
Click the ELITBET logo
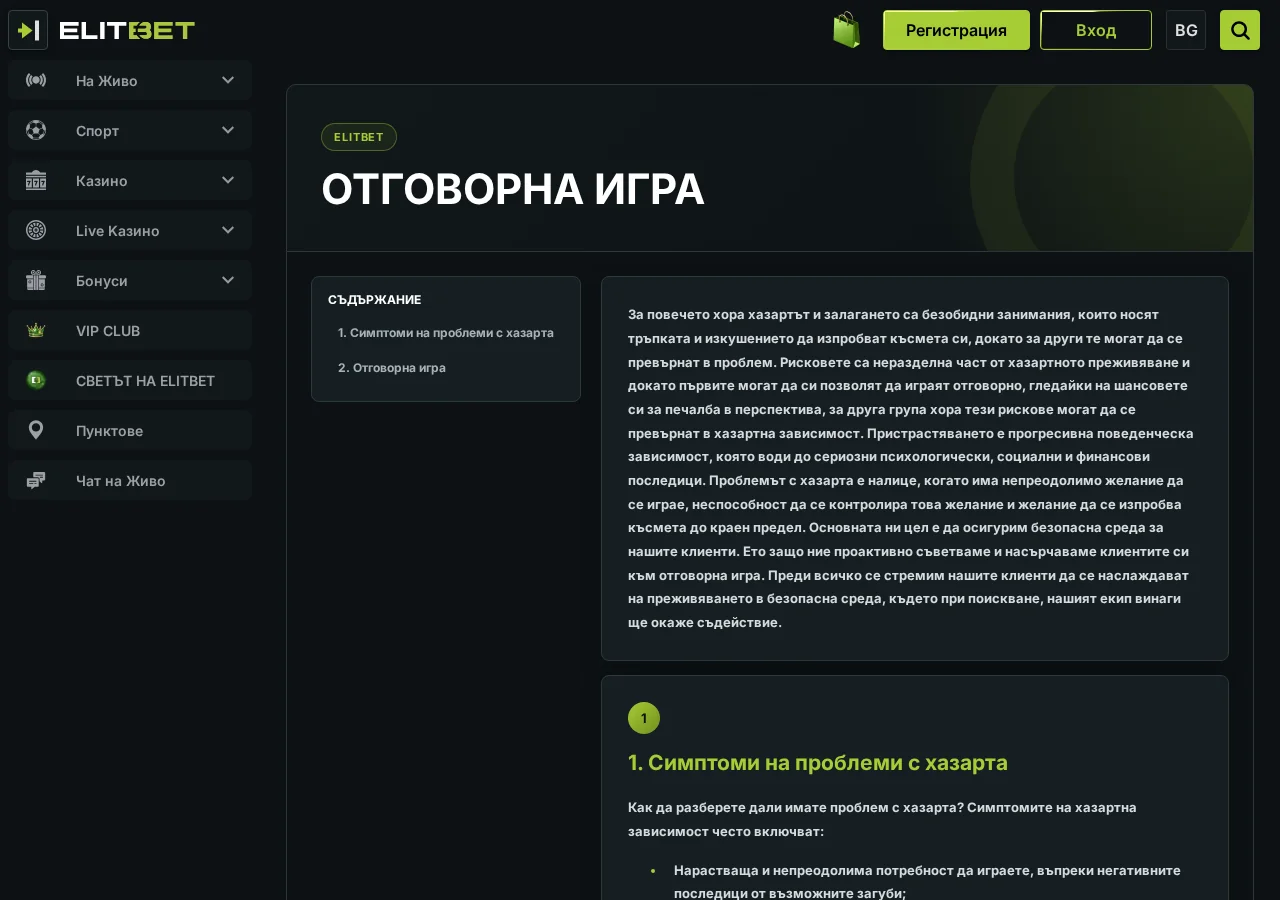[127, 30]
